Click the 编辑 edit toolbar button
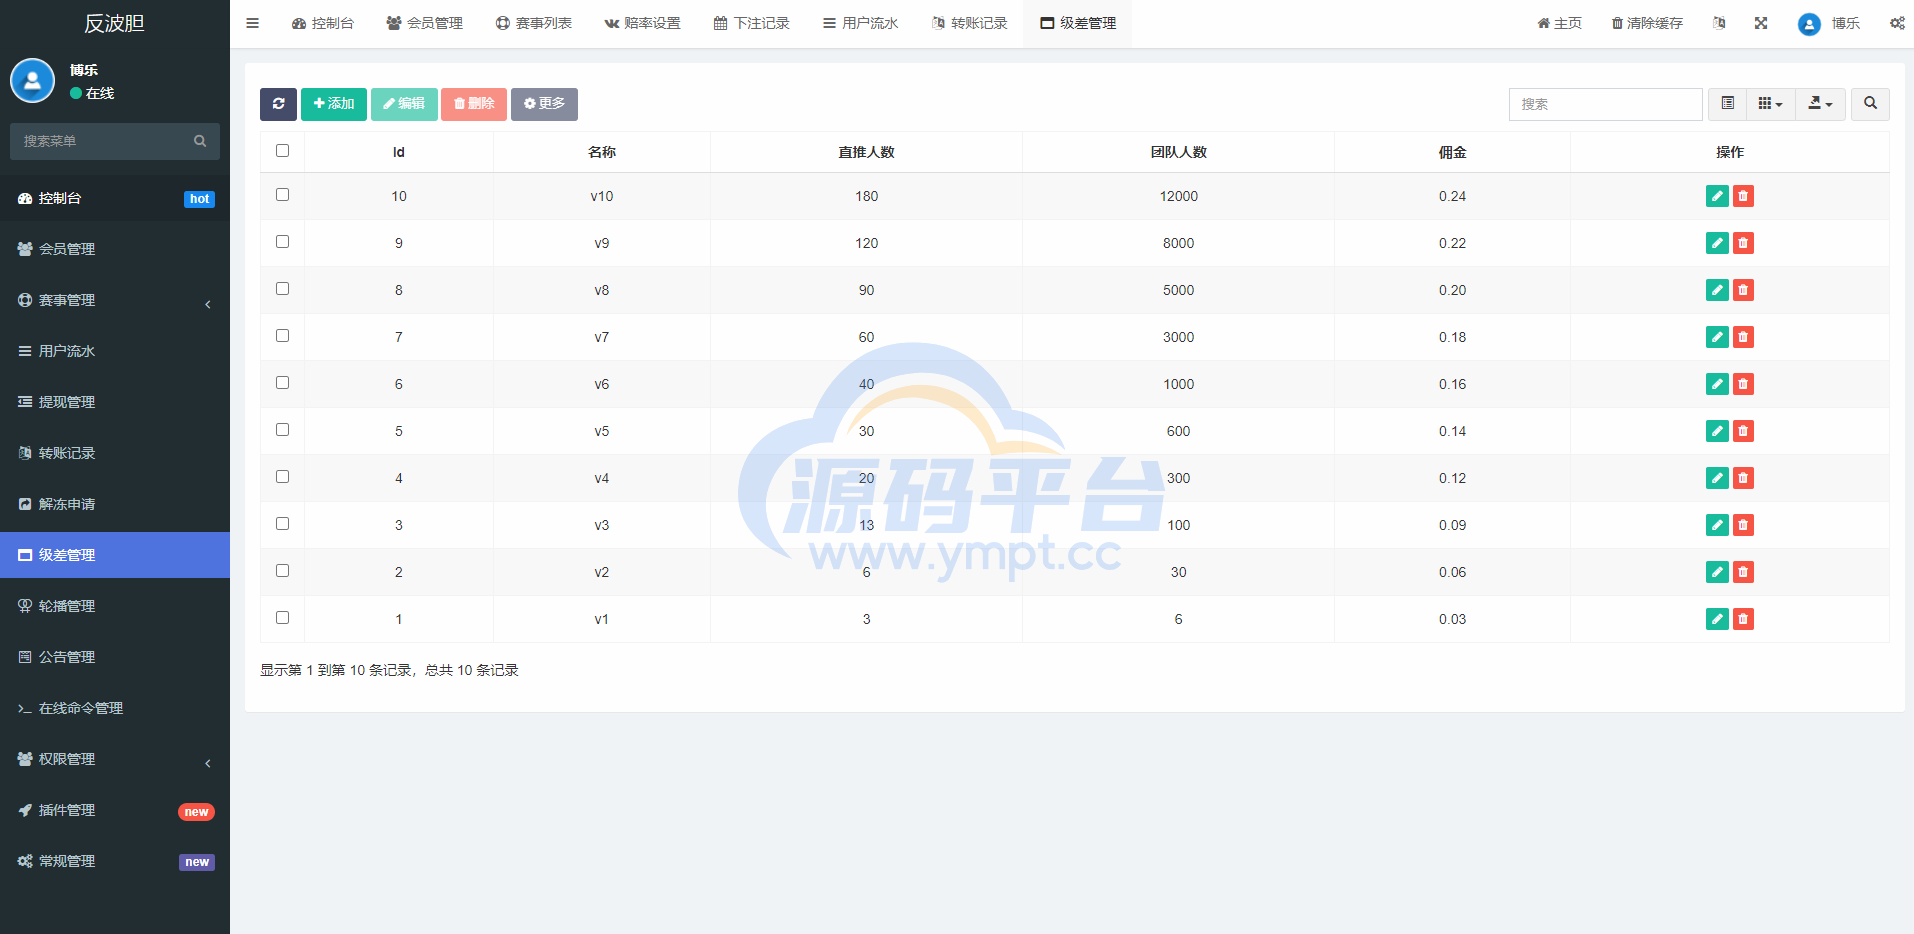 coord(404,104)
